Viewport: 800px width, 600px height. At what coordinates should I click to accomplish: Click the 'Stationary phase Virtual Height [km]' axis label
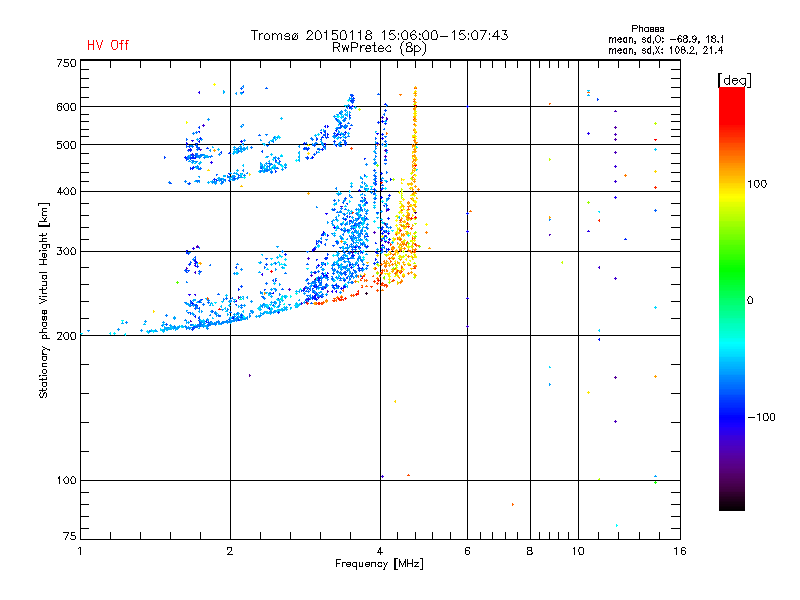[x=44, y=301]
